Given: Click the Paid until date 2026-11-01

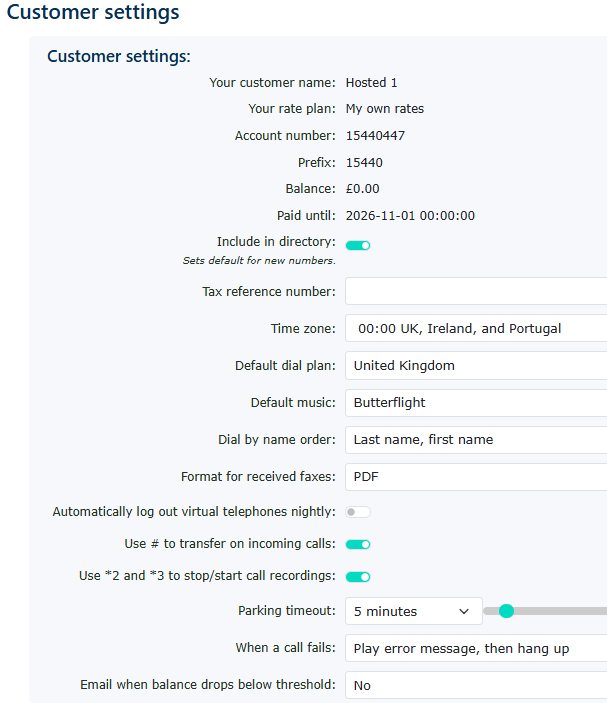Looking at the screenshot, I should pyautogui.click(x=380, y=216).
